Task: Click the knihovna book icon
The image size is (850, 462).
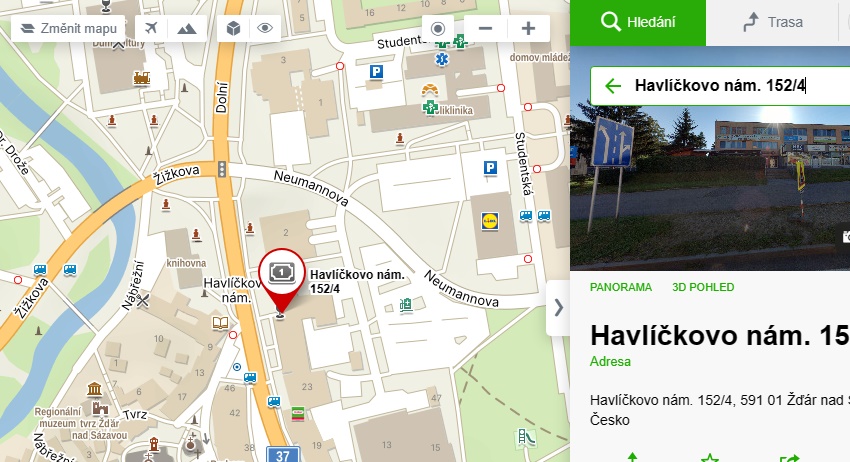Action: click(x=220, y=324)
